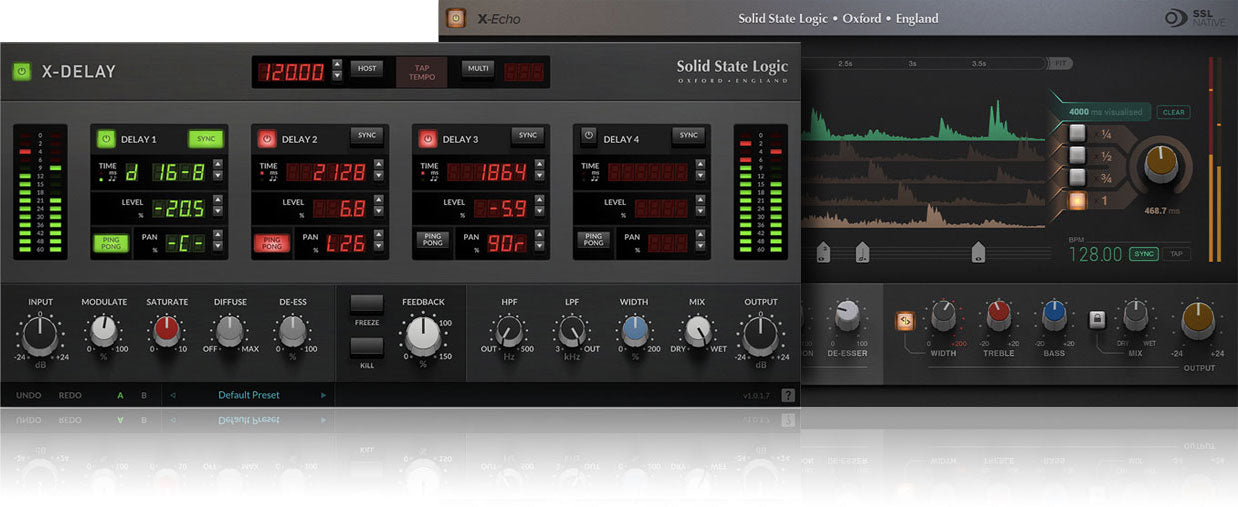Click the X-Delay DE-ESS knob
The width and height of the screenshot is (1238, 507).
(292, 331)
